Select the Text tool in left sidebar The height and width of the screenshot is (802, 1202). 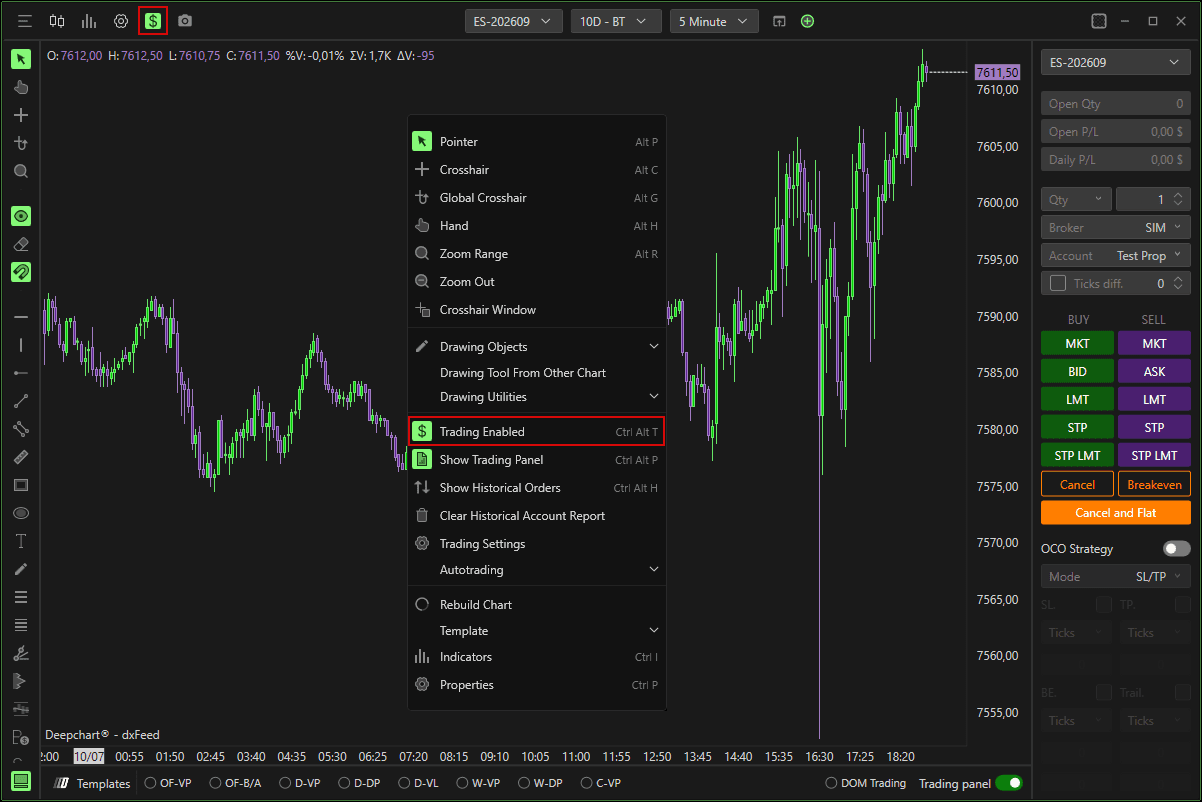coord(21,541)
